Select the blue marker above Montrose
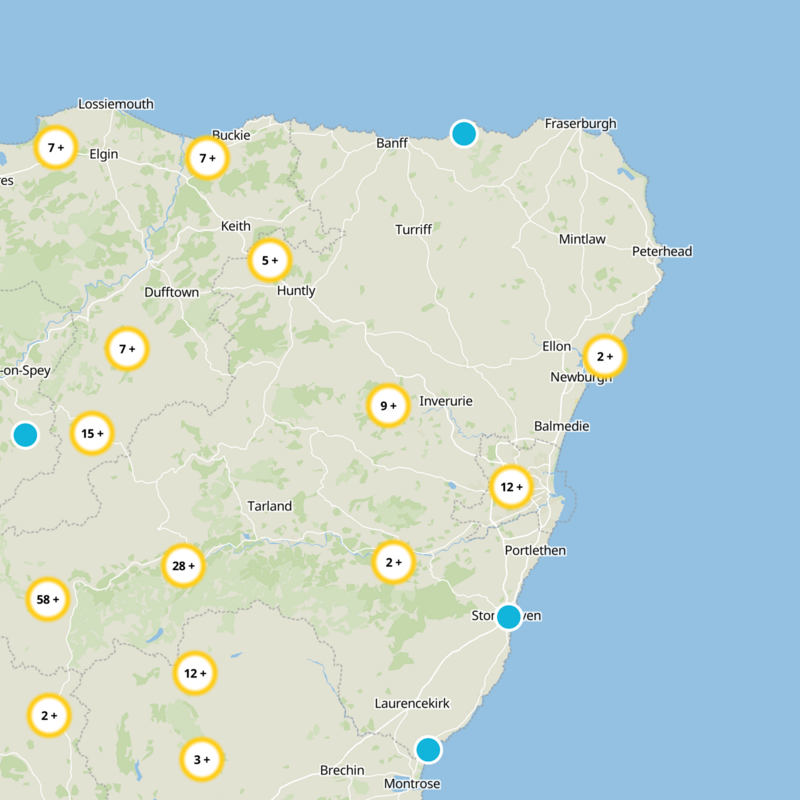The image size is (800, 800). [x=428, y=749]
